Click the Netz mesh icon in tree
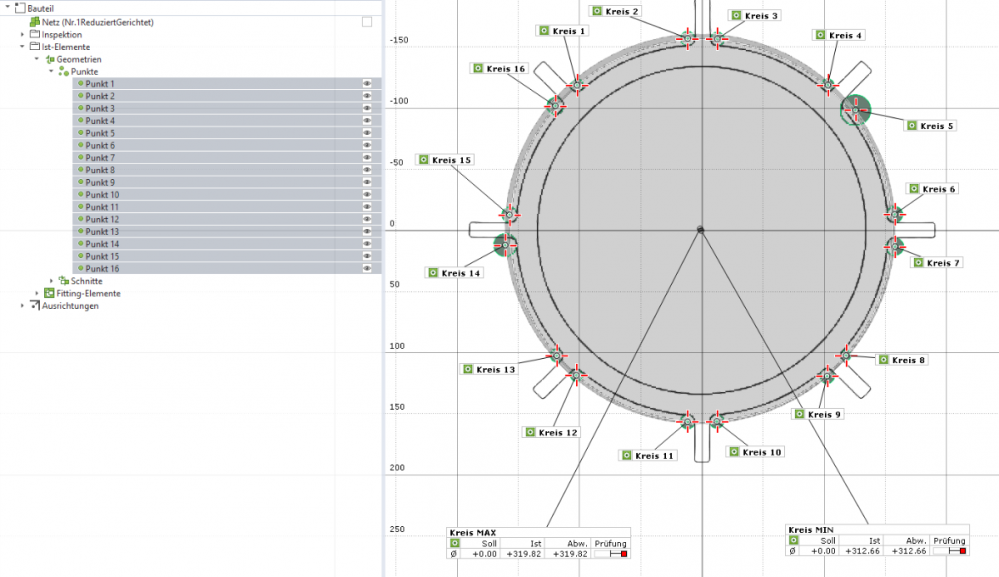This screenshot has height=577, width=999. [35, 21]
